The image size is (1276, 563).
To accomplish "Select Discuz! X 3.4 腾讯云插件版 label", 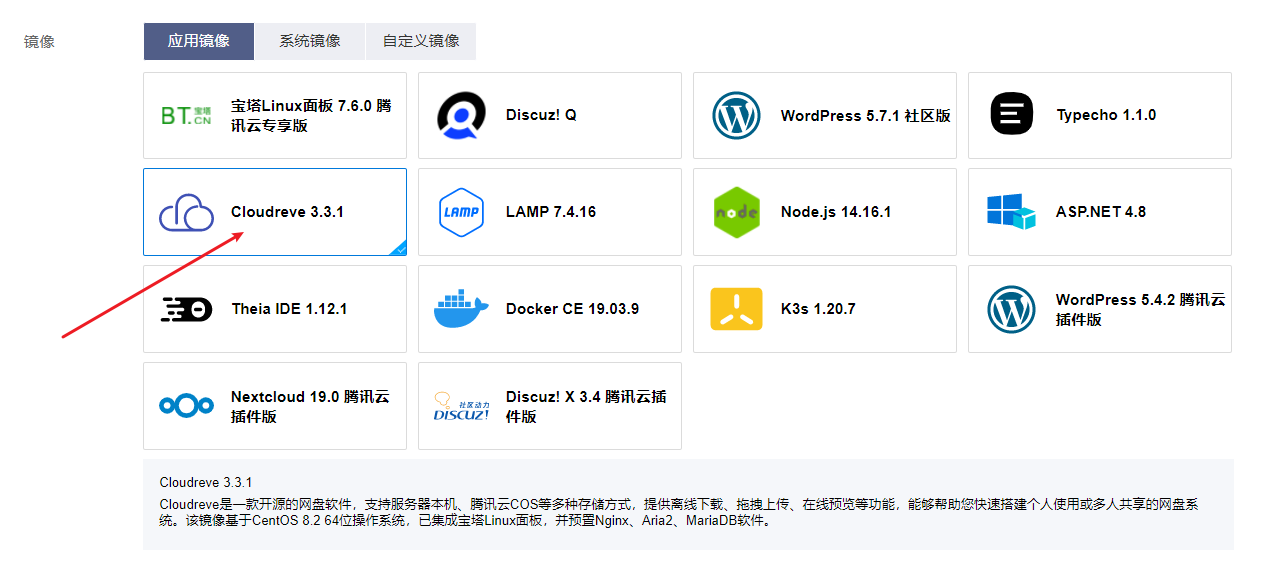I will pyautogui.click(x=586, y=406).
